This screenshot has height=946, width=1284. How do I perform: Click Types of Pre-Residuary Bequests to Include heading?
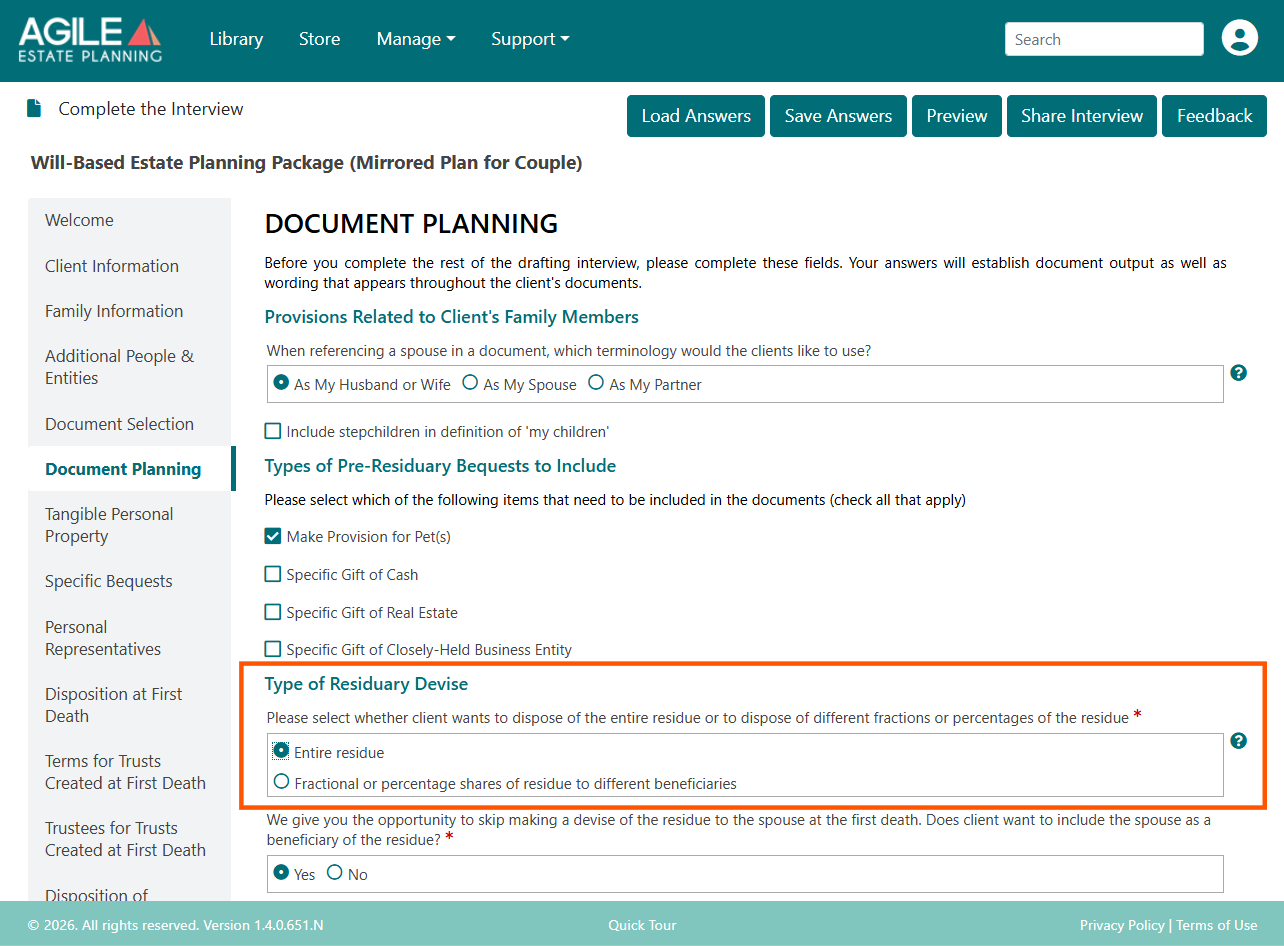coord(440,466)
